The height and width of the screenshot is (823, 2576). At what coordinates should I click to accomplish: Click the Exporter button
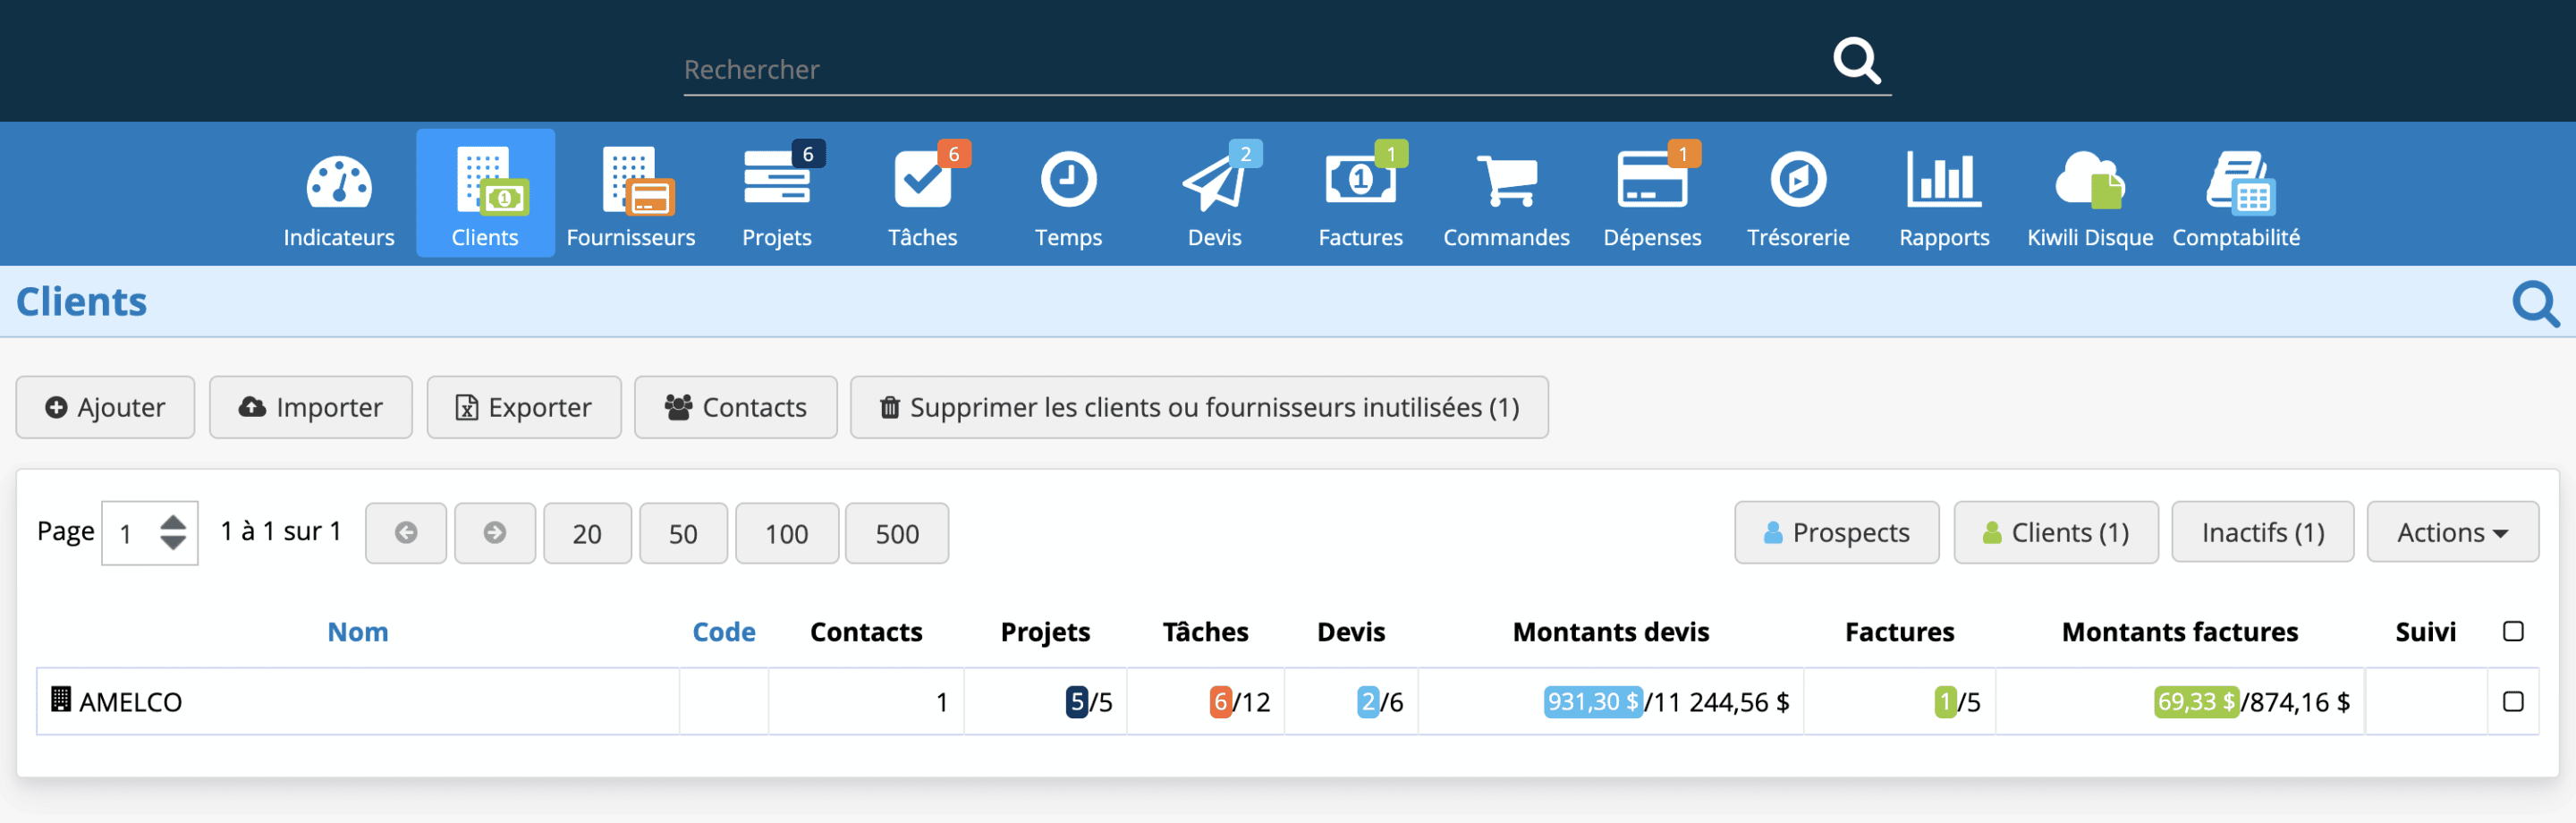[524, 407]
